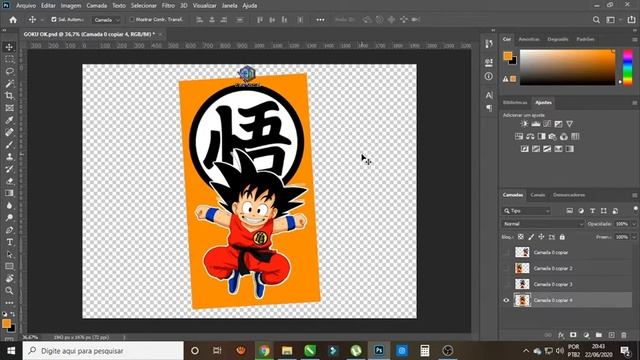
Task: Select the Eraser tool
Action: click(x=9, y=181)
